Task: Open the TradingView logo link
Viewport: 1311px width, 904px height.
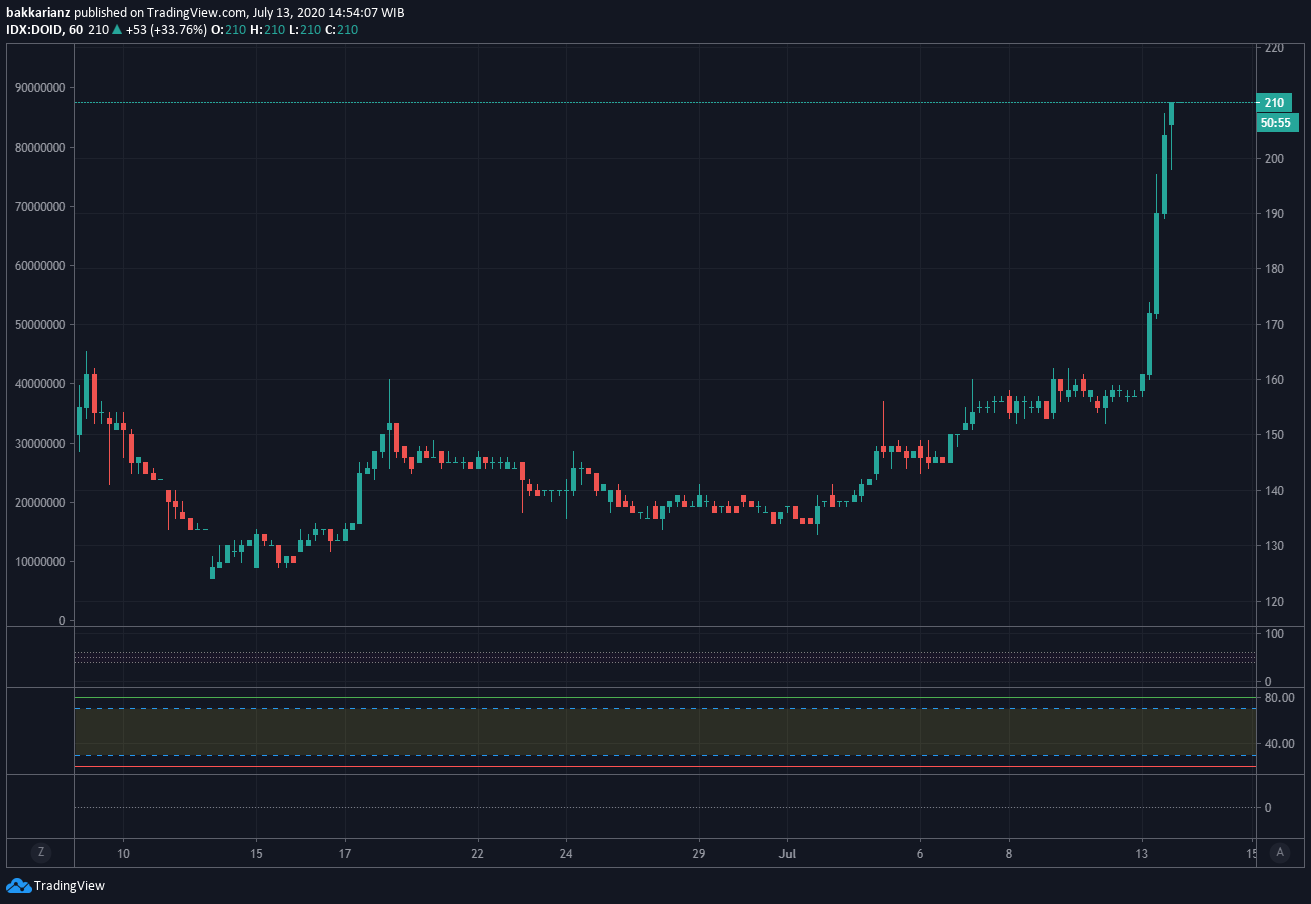Action: (x=55, y=885)
